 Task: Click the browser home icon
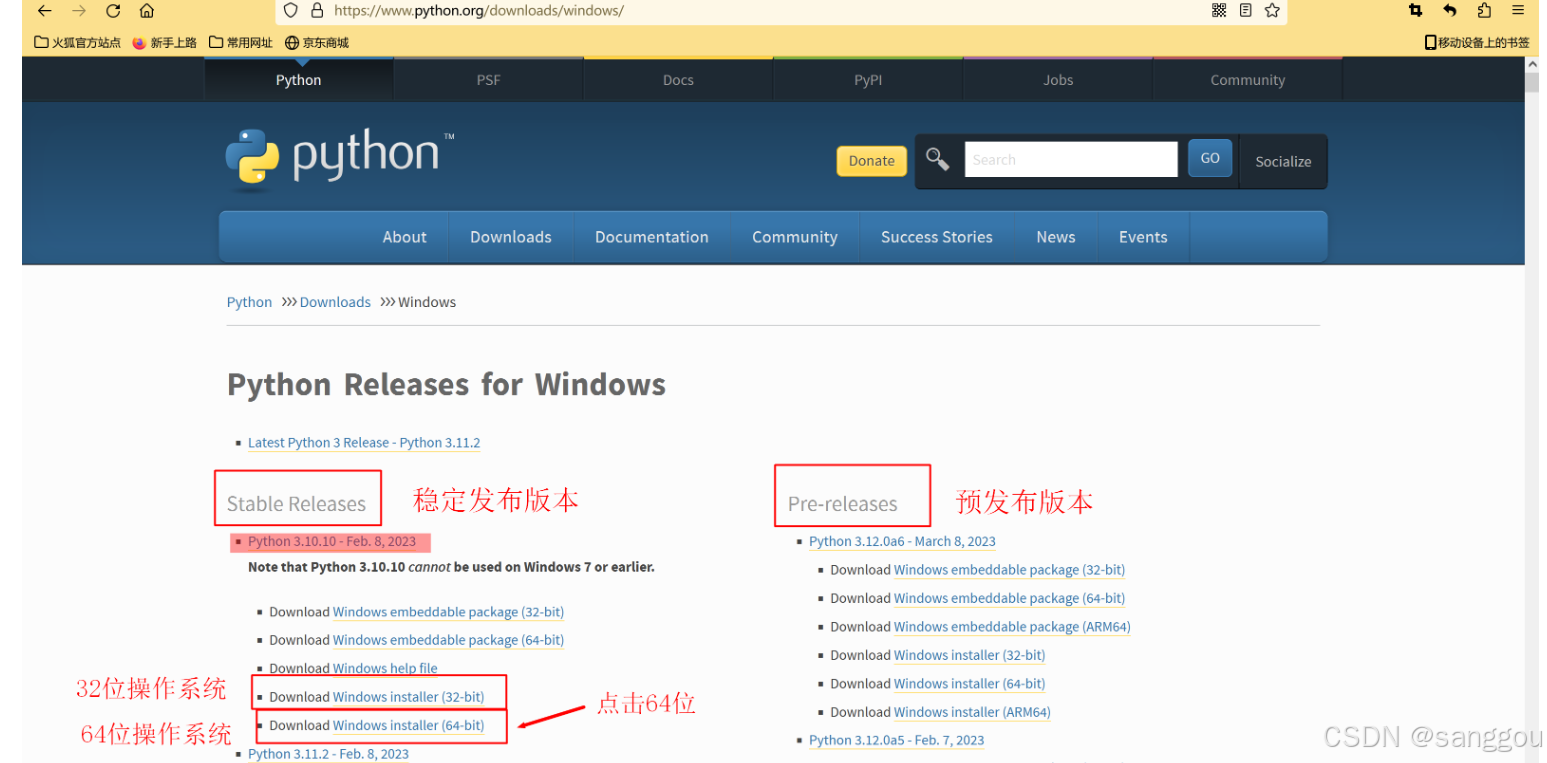point(148,11)
